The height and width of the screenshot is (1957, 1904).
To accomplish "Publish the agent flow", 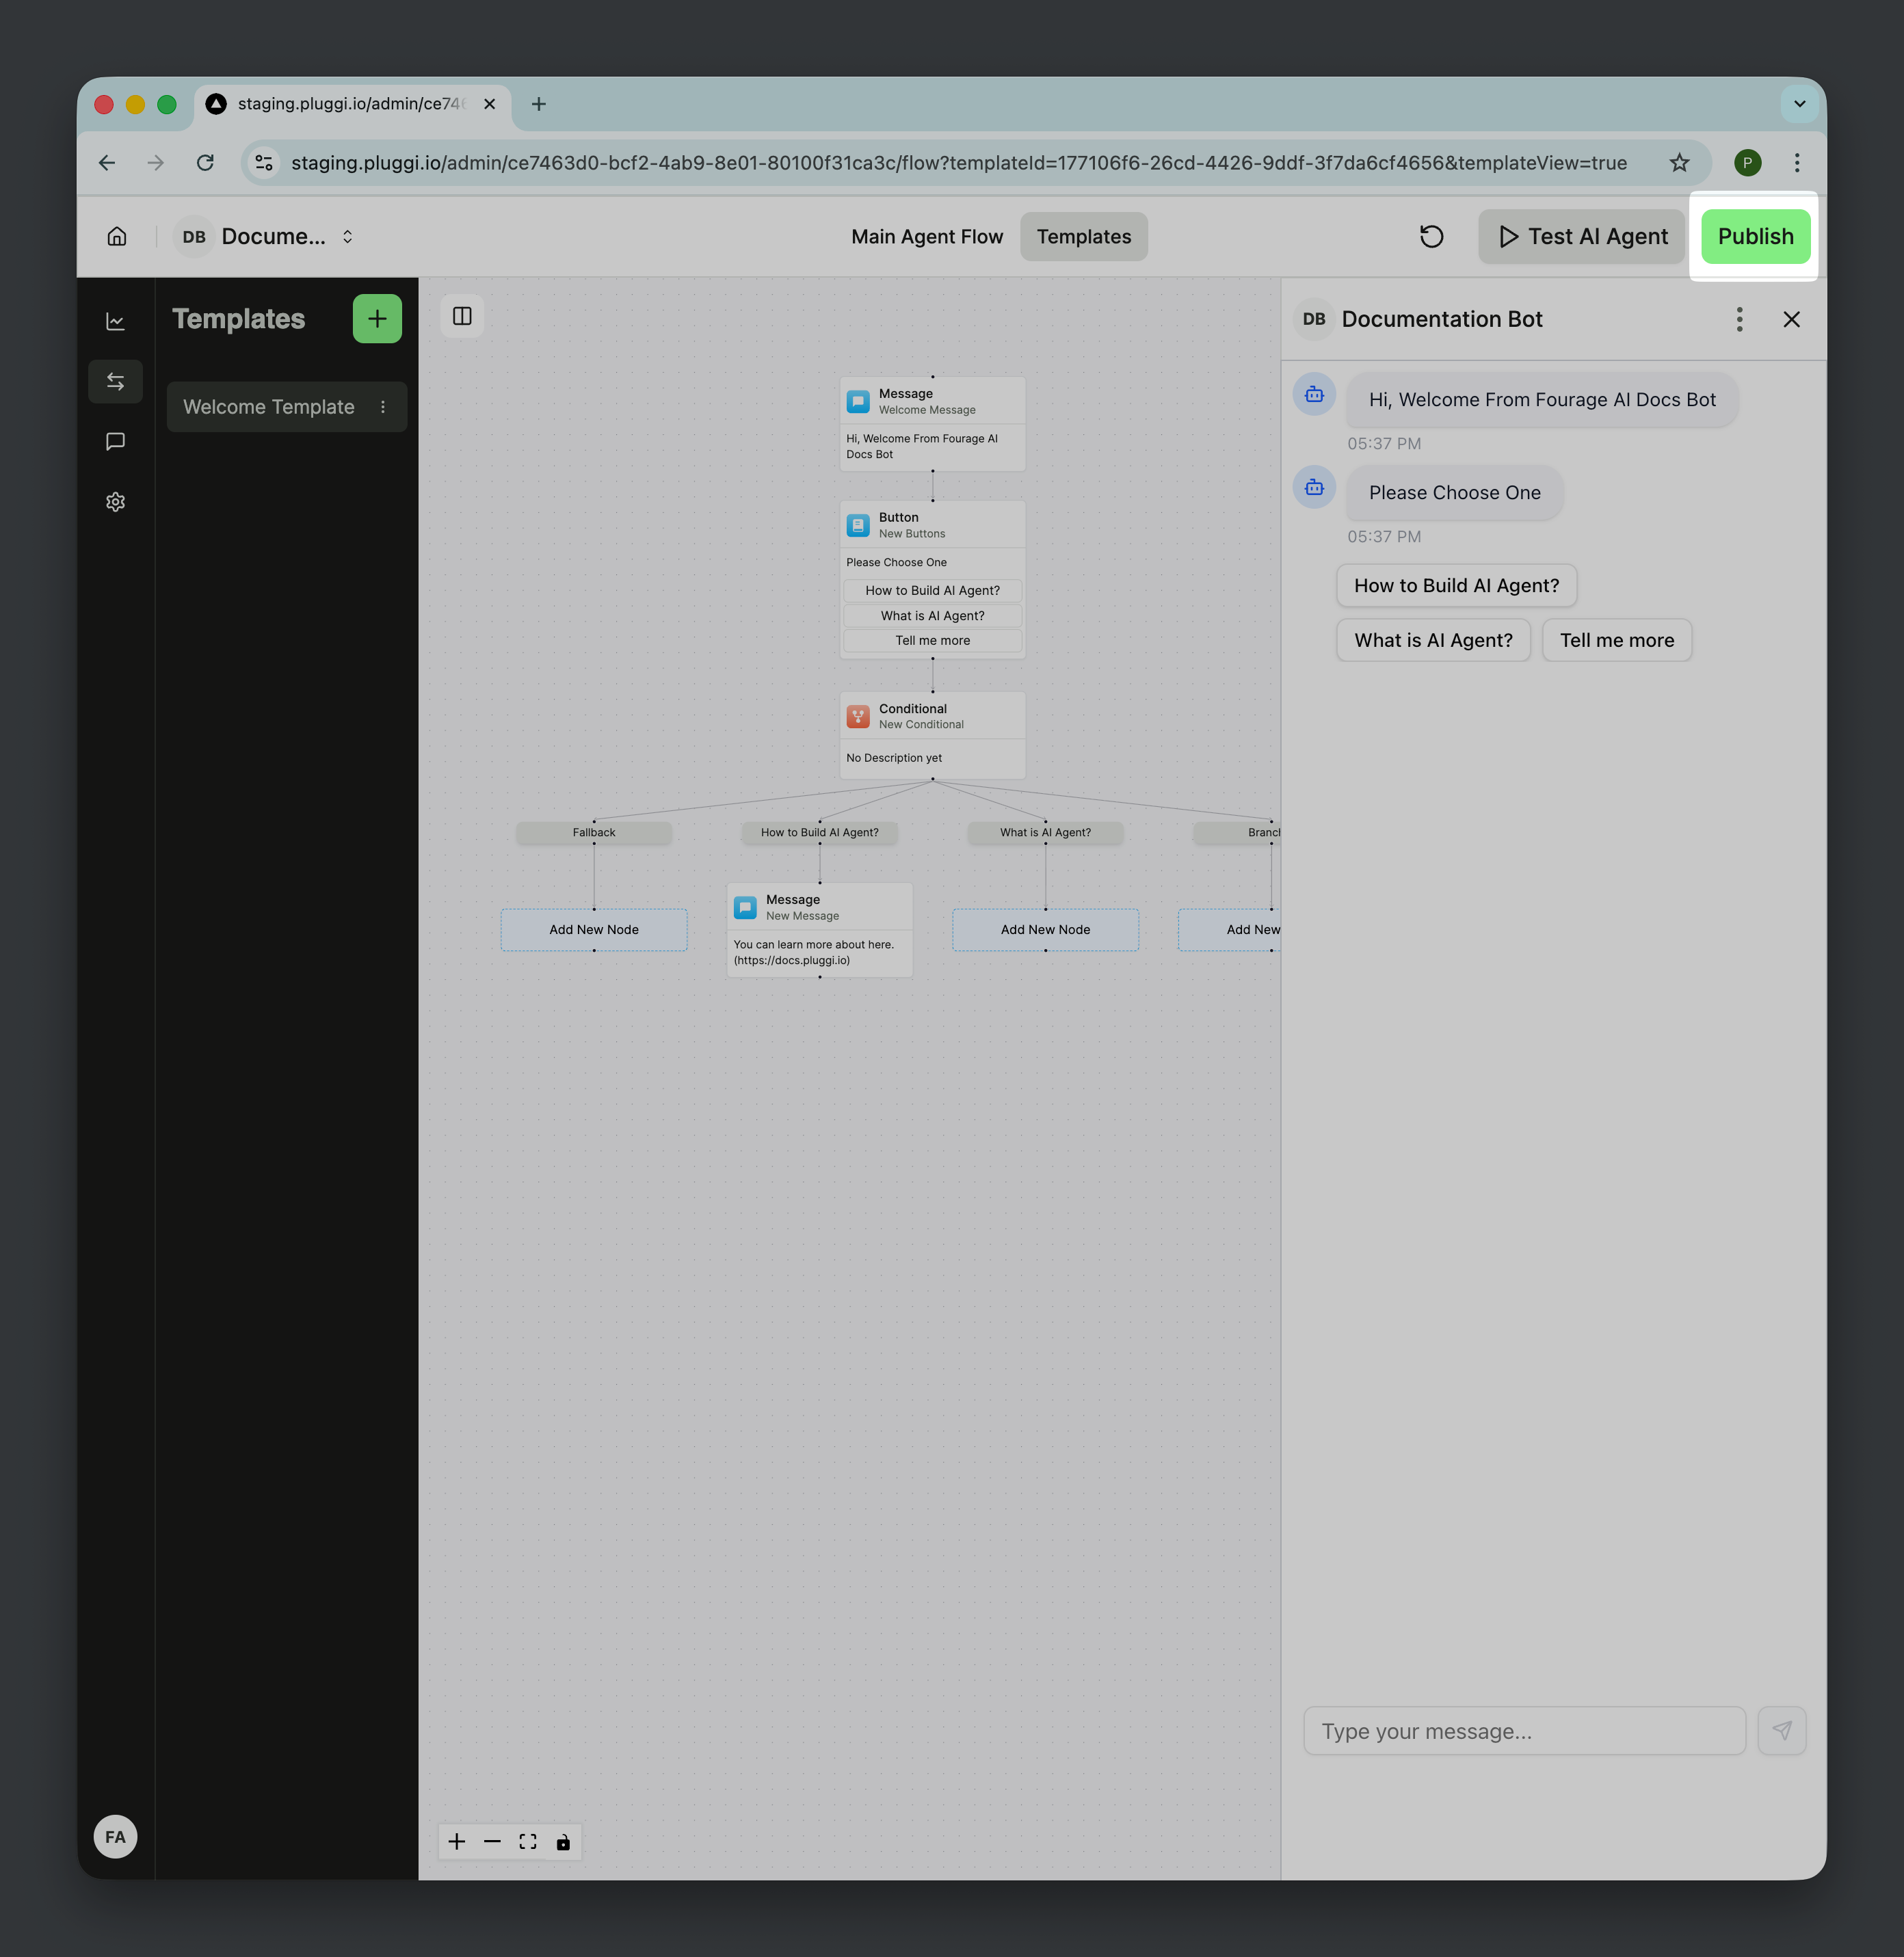I will pyautogui.click(x=1755, y=236).
